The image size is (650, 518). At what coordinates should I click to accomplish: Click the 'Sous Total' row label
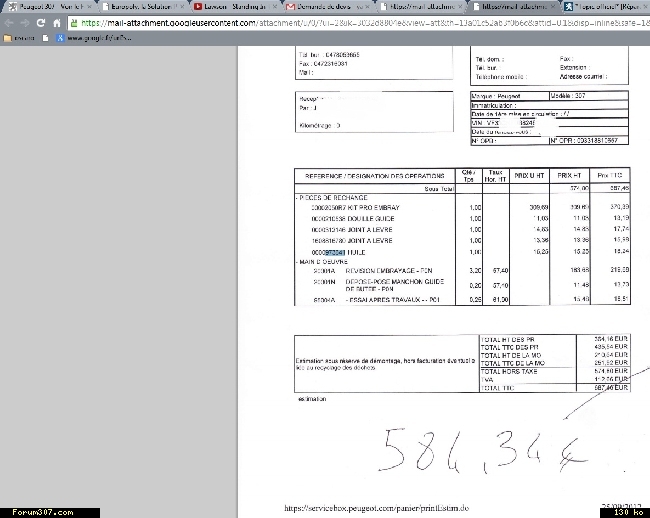coord(439,189)
